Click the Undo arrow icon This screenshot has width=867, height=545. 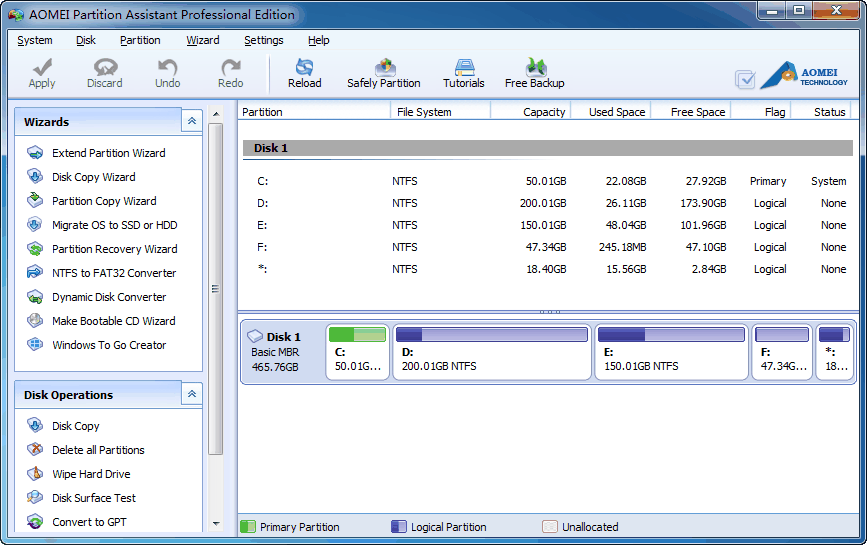coord(167,67)
